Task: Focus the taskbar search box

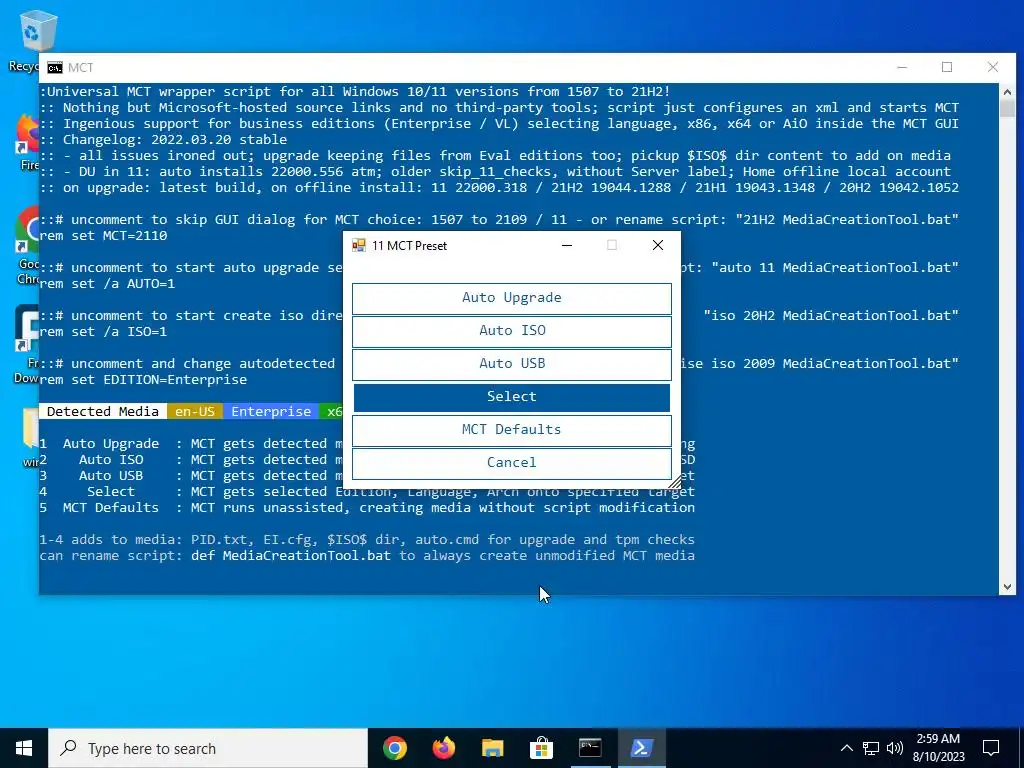Action: (208, 748)
